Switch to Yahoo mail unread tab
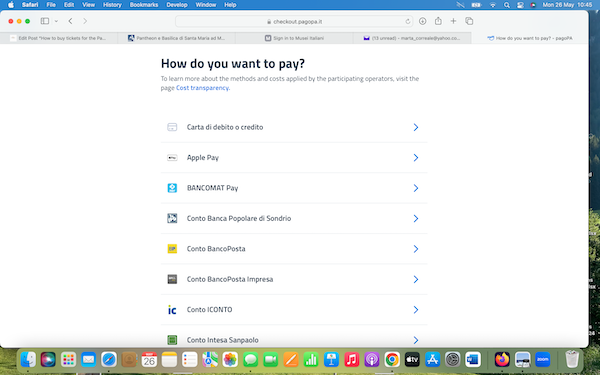 412,38
